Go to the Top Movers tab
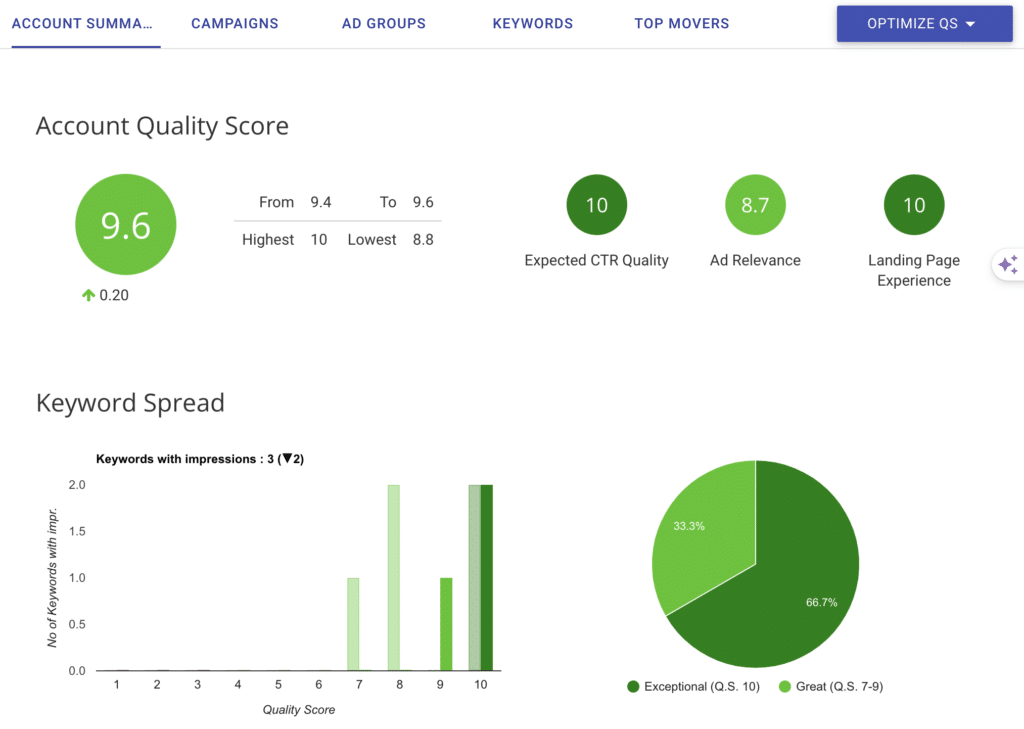 (x=681, y=24)
